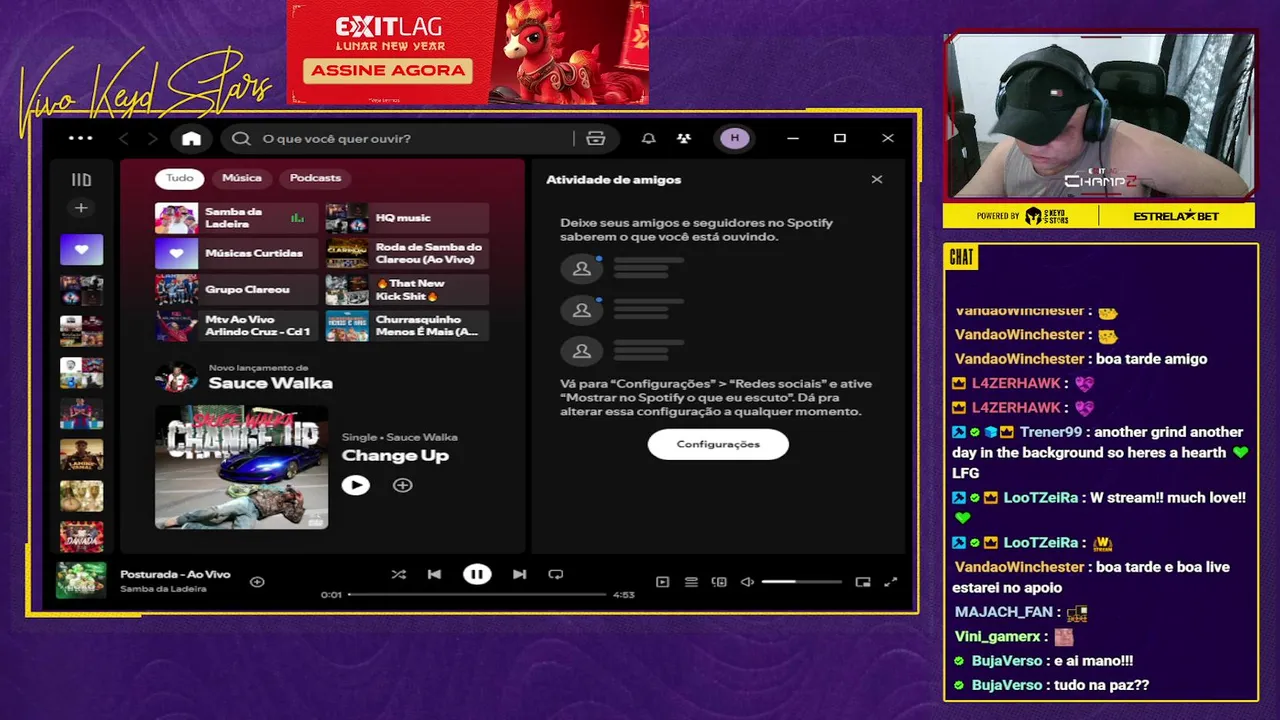Click the search field 'O que você quer ouvir?'
1280x720 pixels.
point(400,138)
